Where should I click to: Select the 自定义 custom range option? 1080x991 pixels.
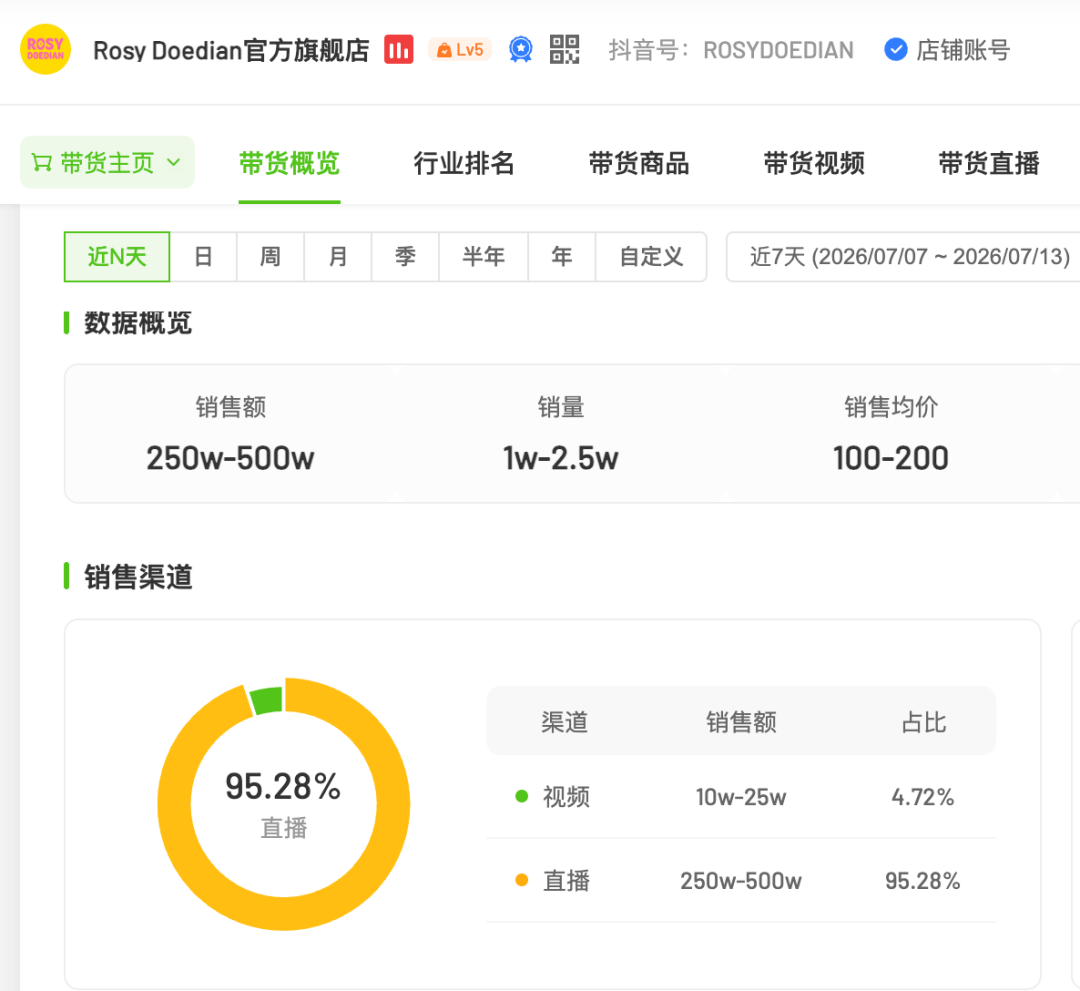[x=651, y=257]
